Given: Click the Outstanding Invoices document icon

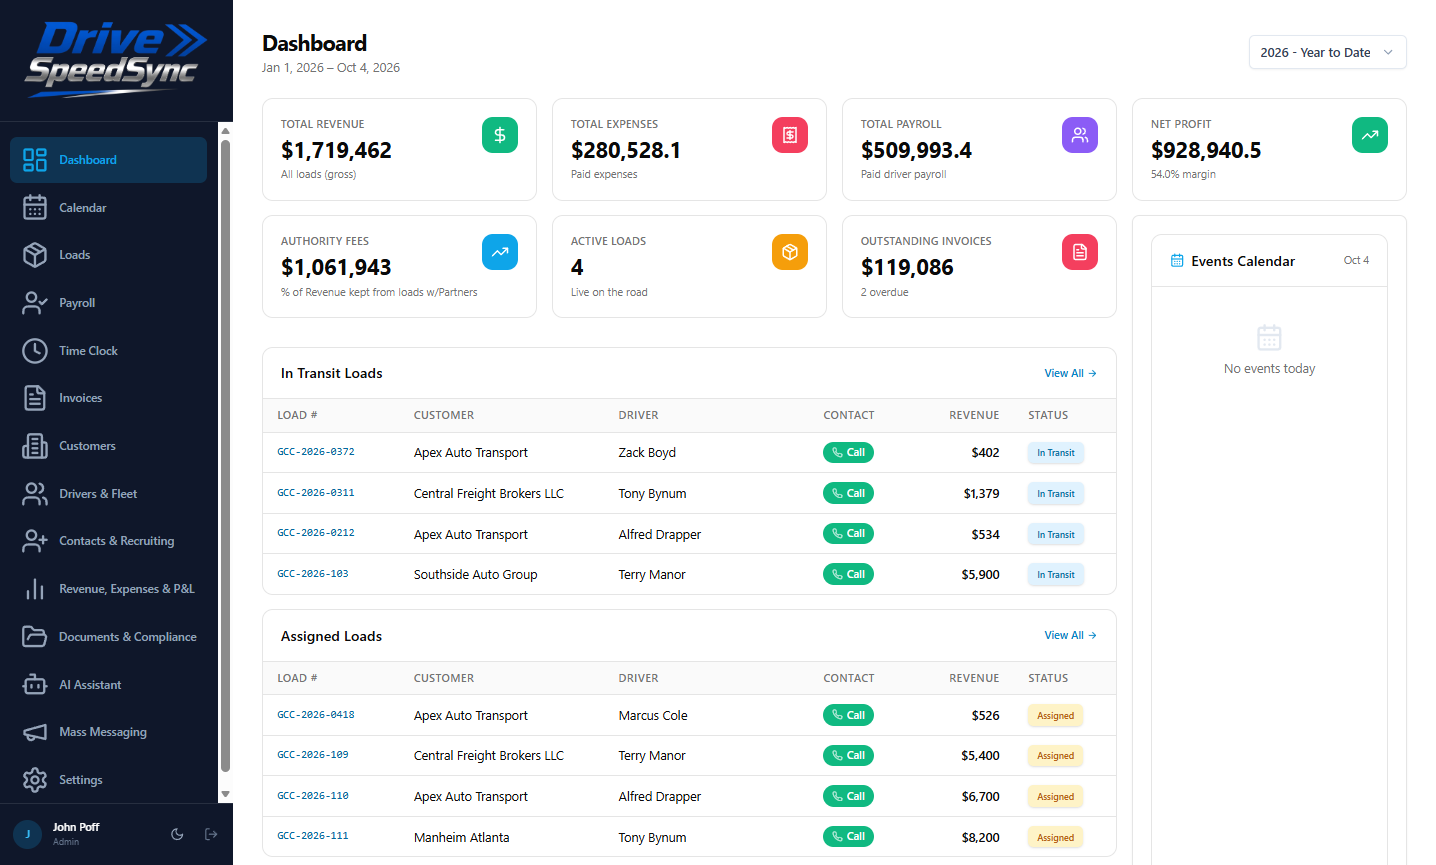Looking at the screenshot, I should coord(1080,252).
